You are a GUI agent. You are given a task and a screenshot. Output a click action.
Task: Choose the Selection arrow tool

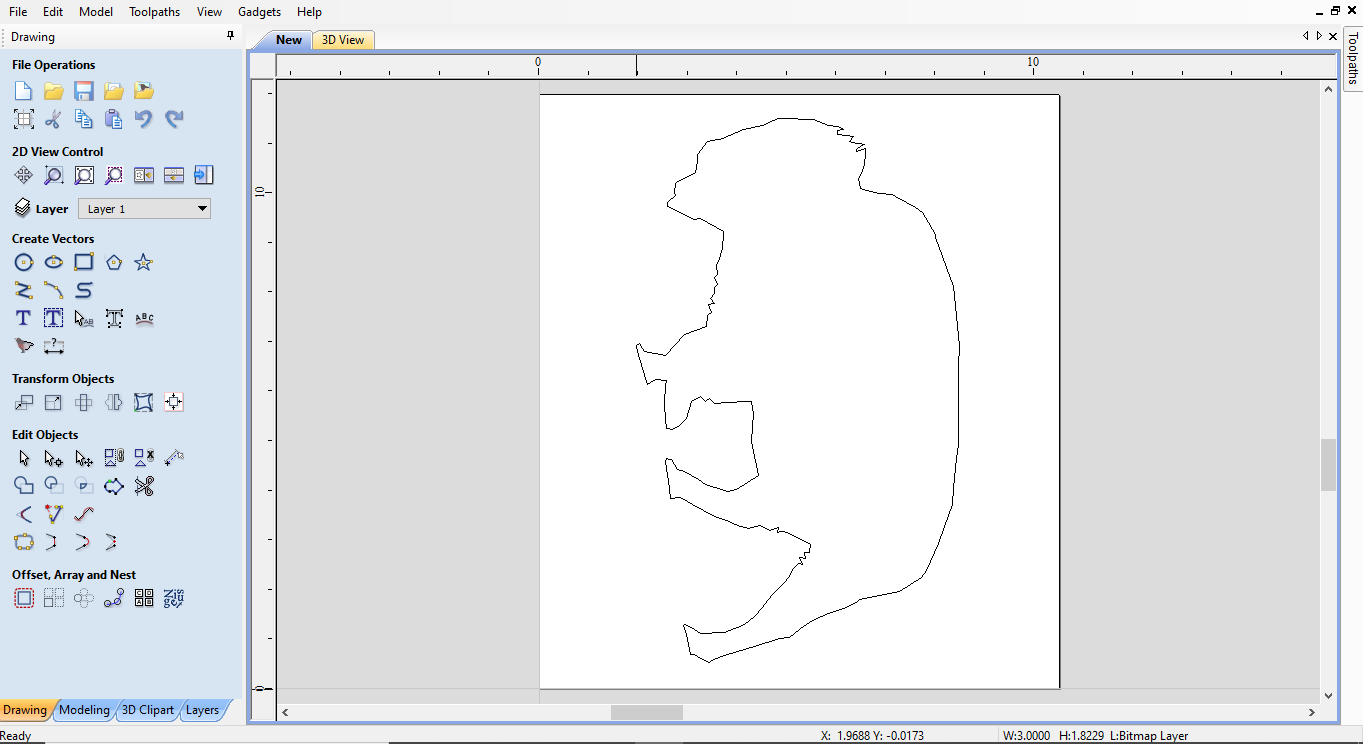(24, 458)
